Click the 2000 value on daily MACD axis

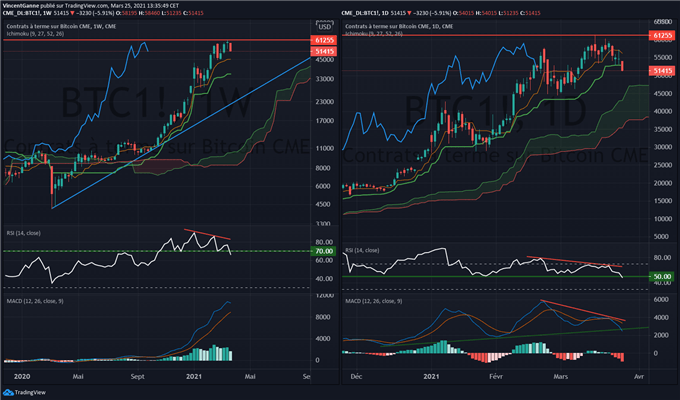pos(661,335)
